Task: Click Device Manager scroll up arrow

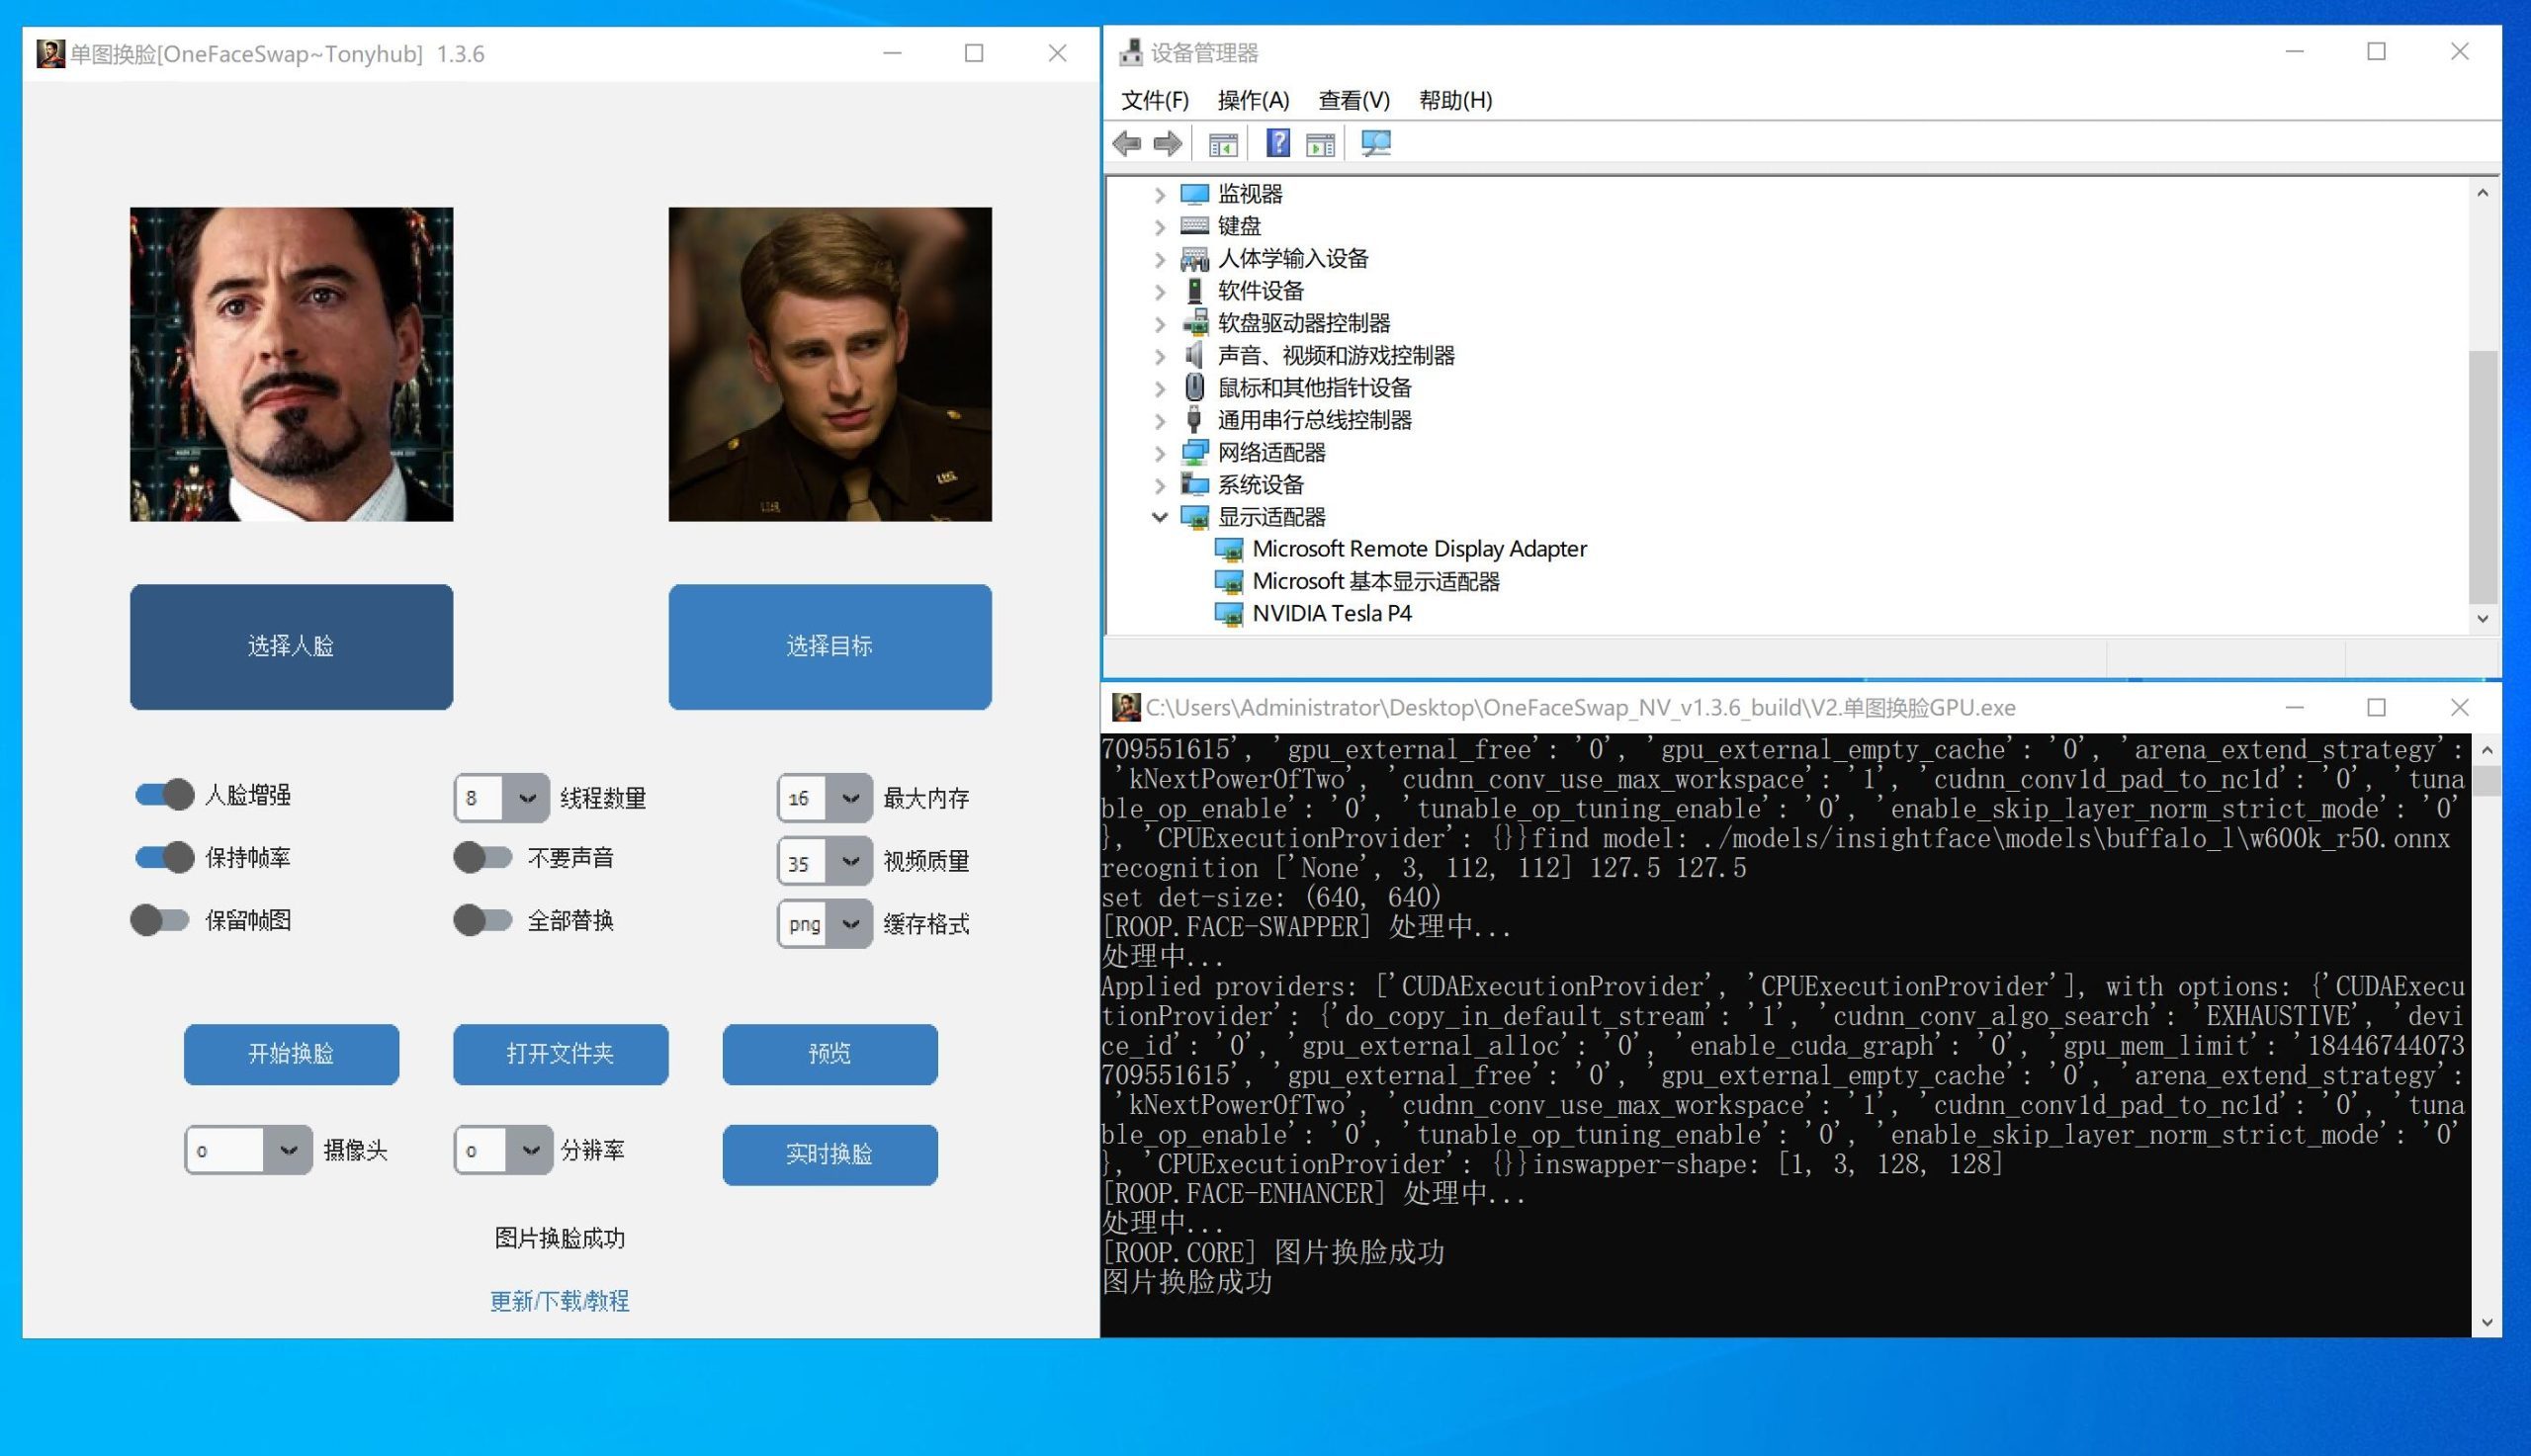Action: (x=2483, y=193)
